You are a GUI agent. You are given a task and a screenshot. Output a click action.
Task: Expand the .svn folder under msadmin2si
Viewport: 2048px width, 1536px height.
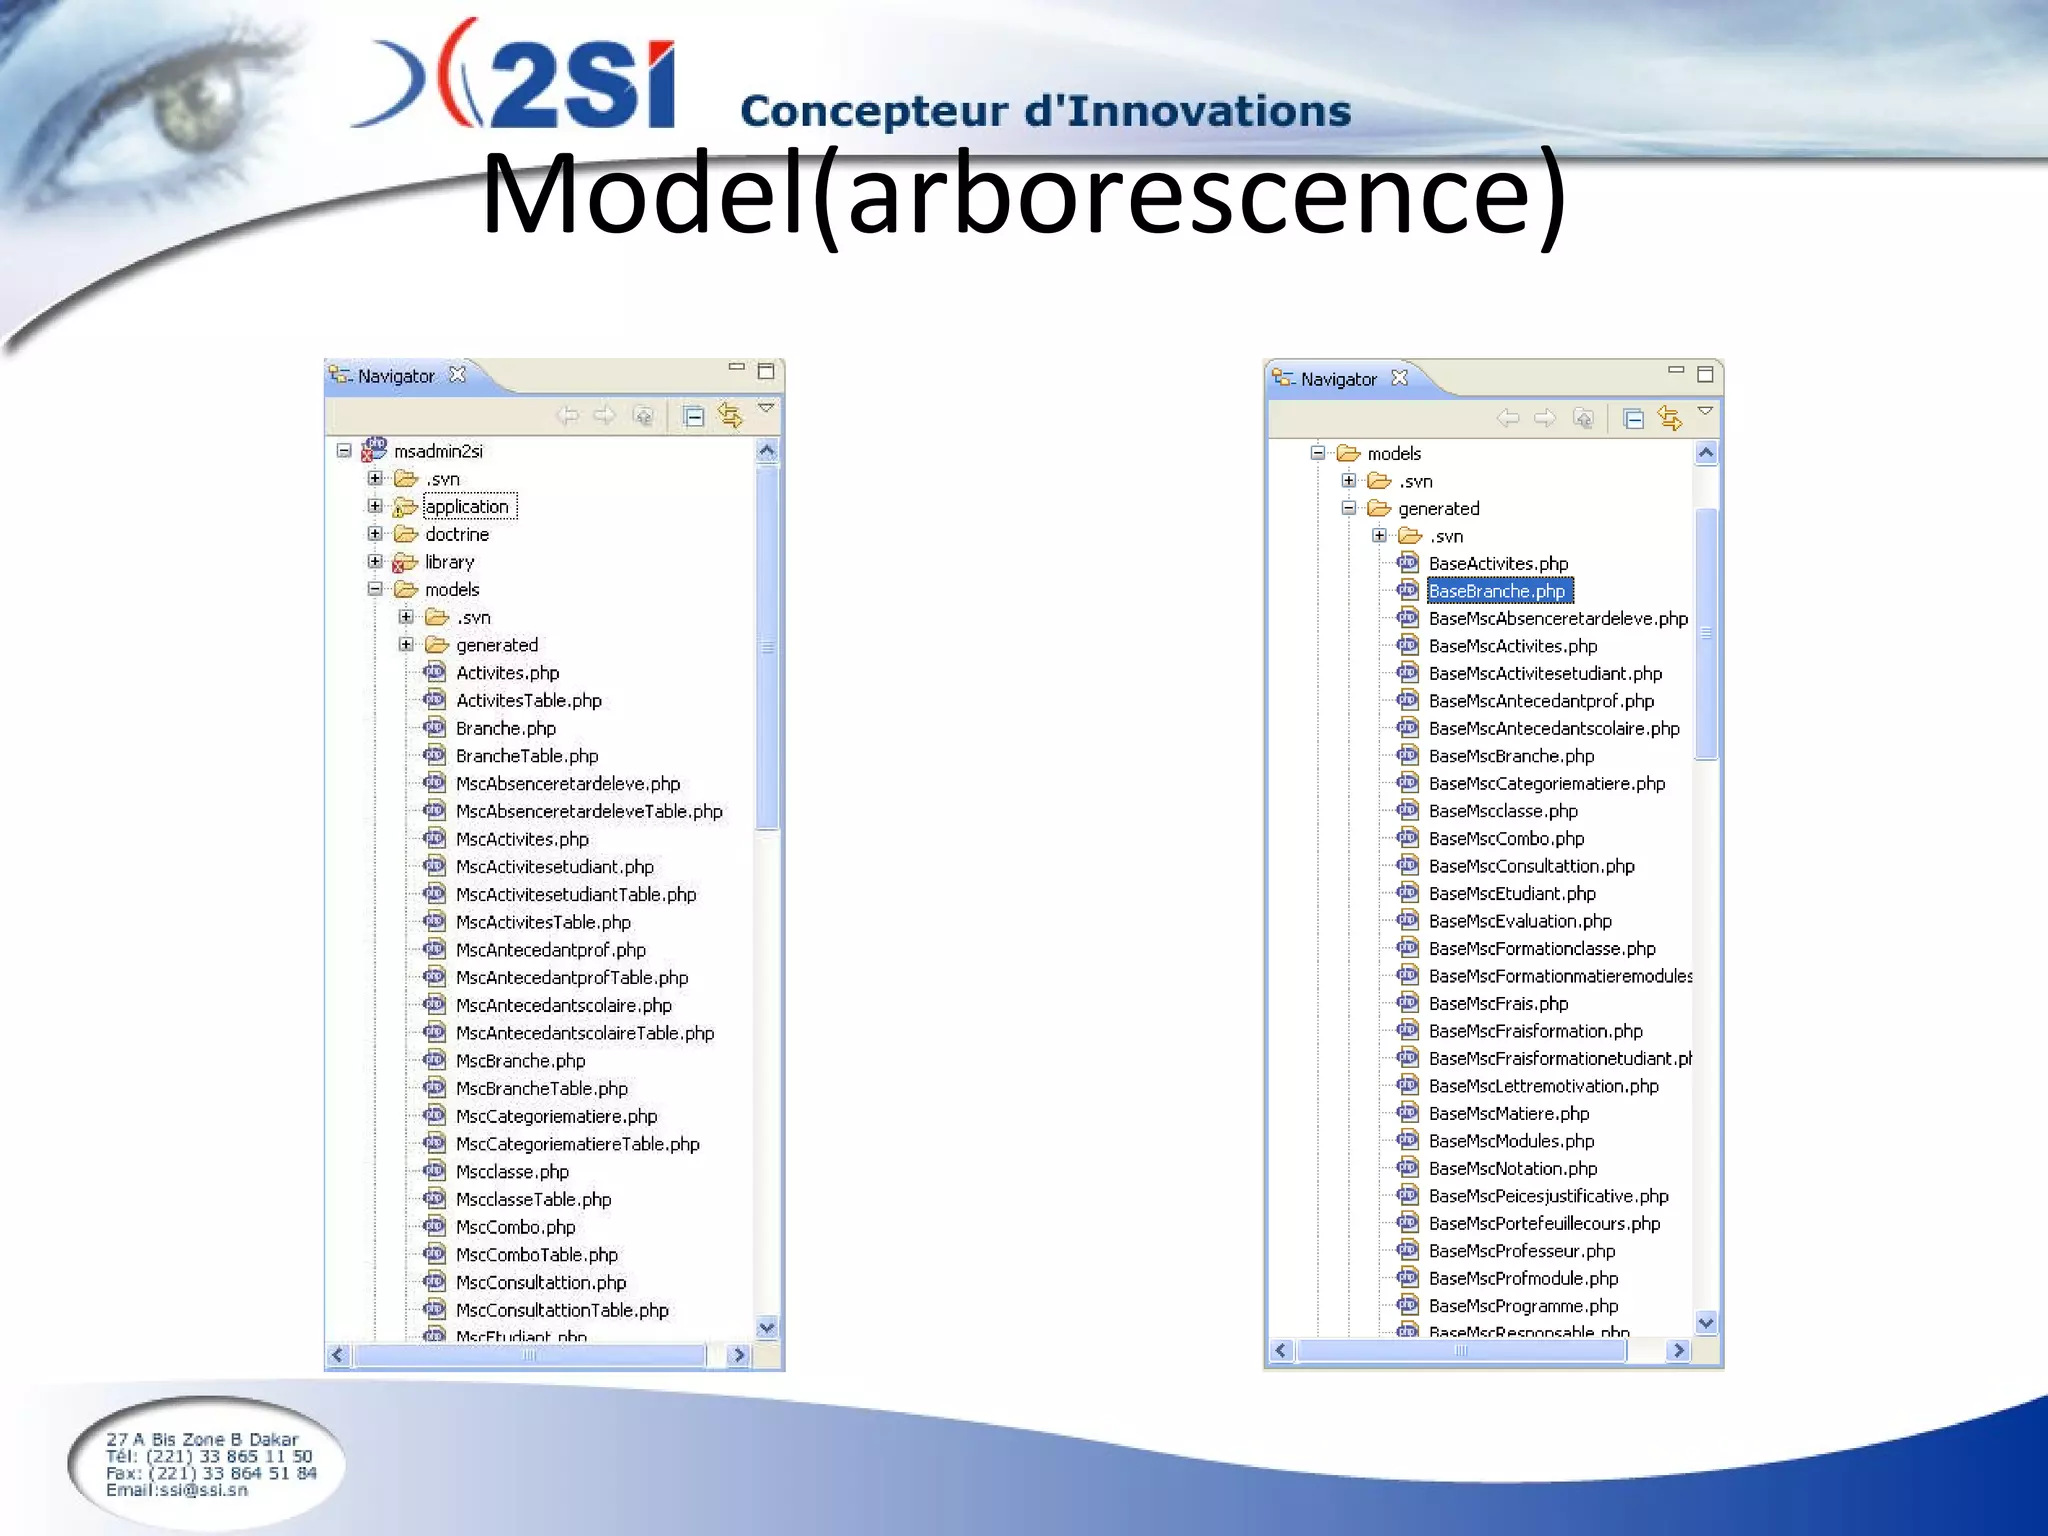(375, 479)
